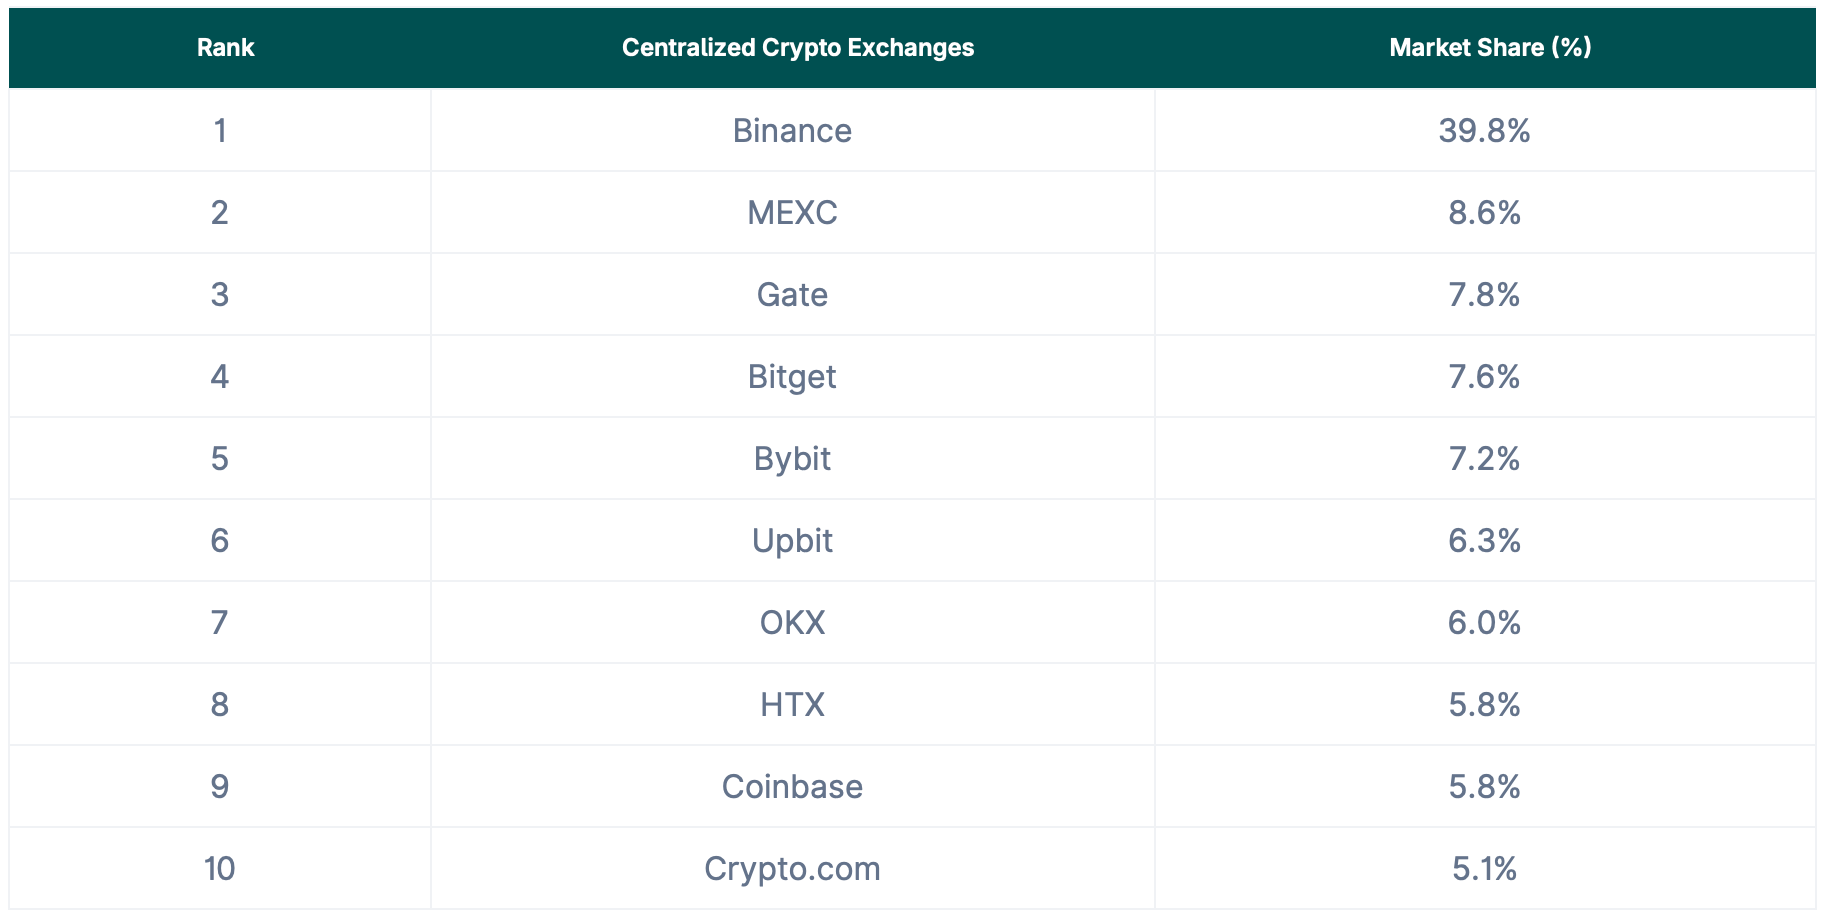Click the Centralized Crypto Exchanges header
This screenshot has height=920, width=1823.
tap(797, 47)
